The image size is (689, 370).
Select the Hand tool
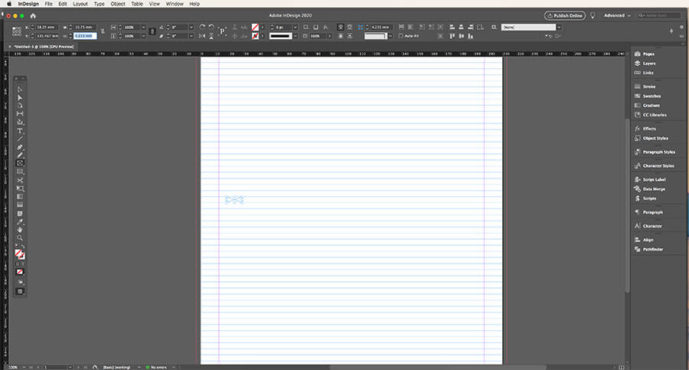tap(20, 230)
